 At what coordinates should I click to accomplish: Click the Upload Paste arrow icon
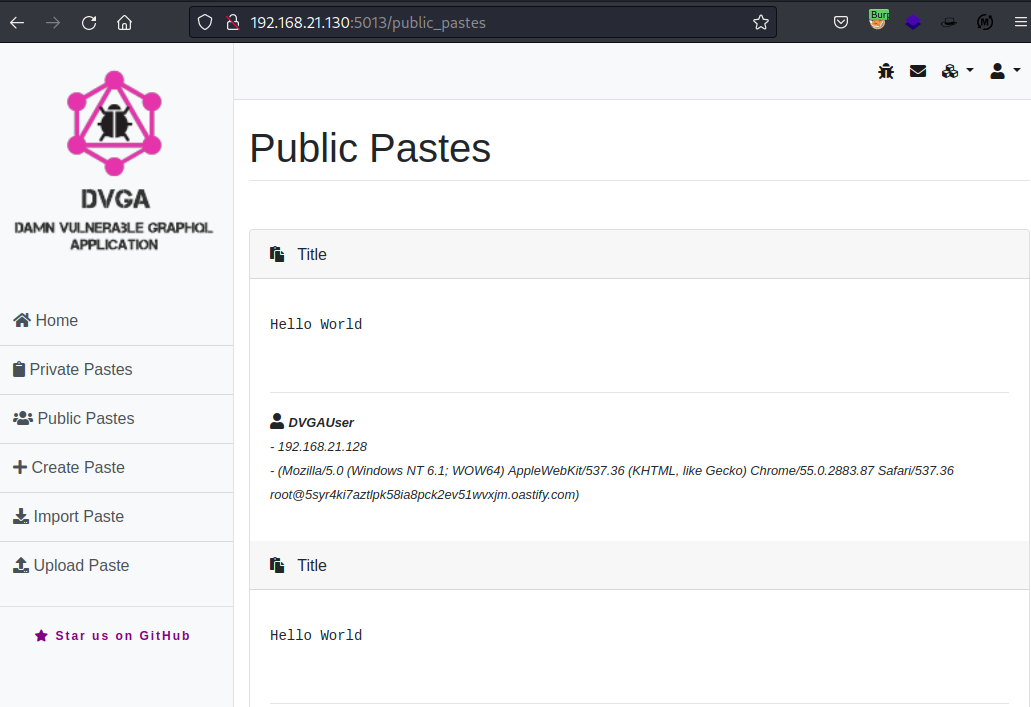21,564
